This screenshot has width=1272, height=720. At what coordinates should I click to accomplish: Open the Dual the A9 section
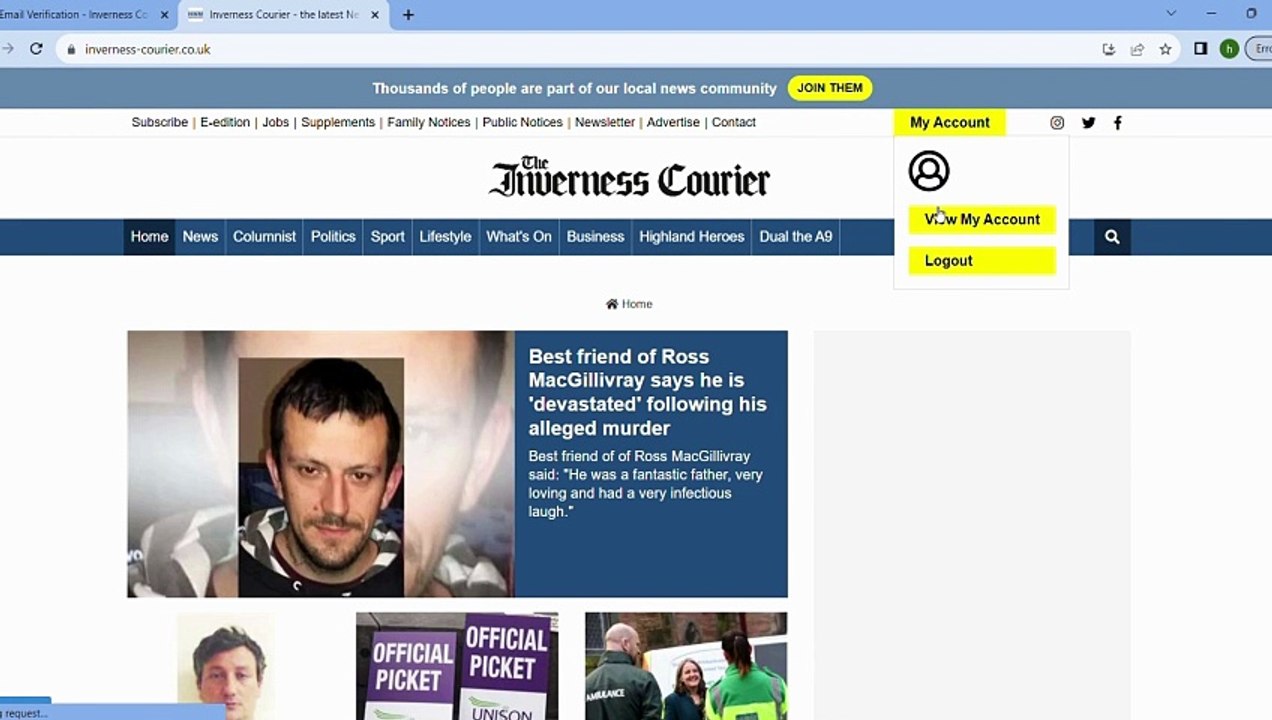[796, 237]
